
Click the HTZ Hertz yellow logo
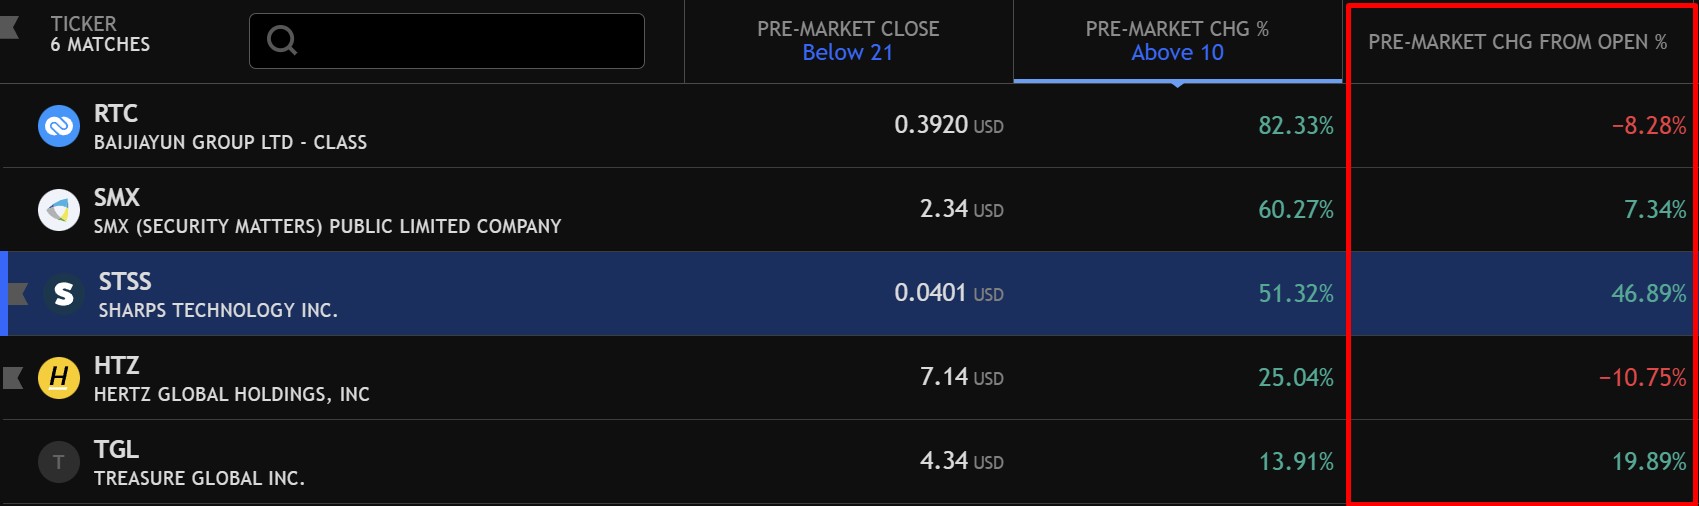[59, 378]
